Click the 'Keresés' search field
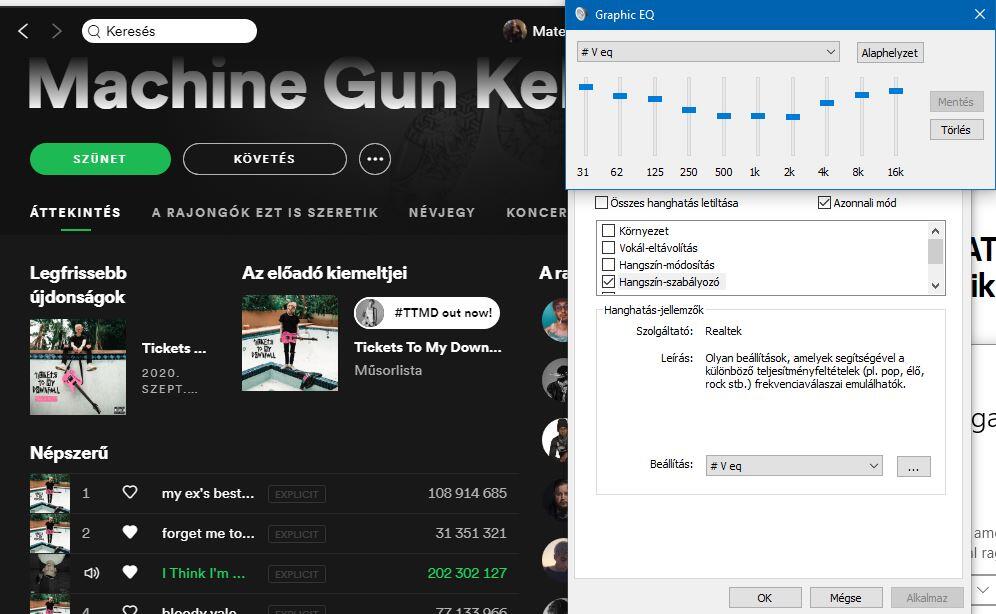996x614 pixels. 170,31
